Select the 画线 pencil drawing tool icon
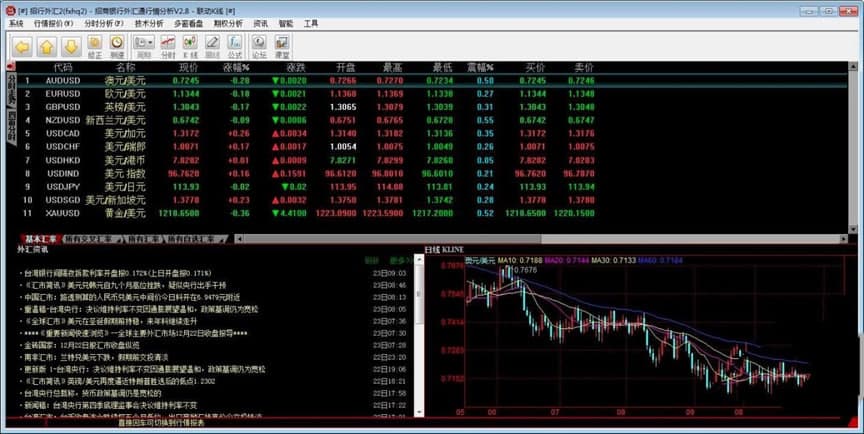Viewport: 864px width, 434px height. [213, 47]
